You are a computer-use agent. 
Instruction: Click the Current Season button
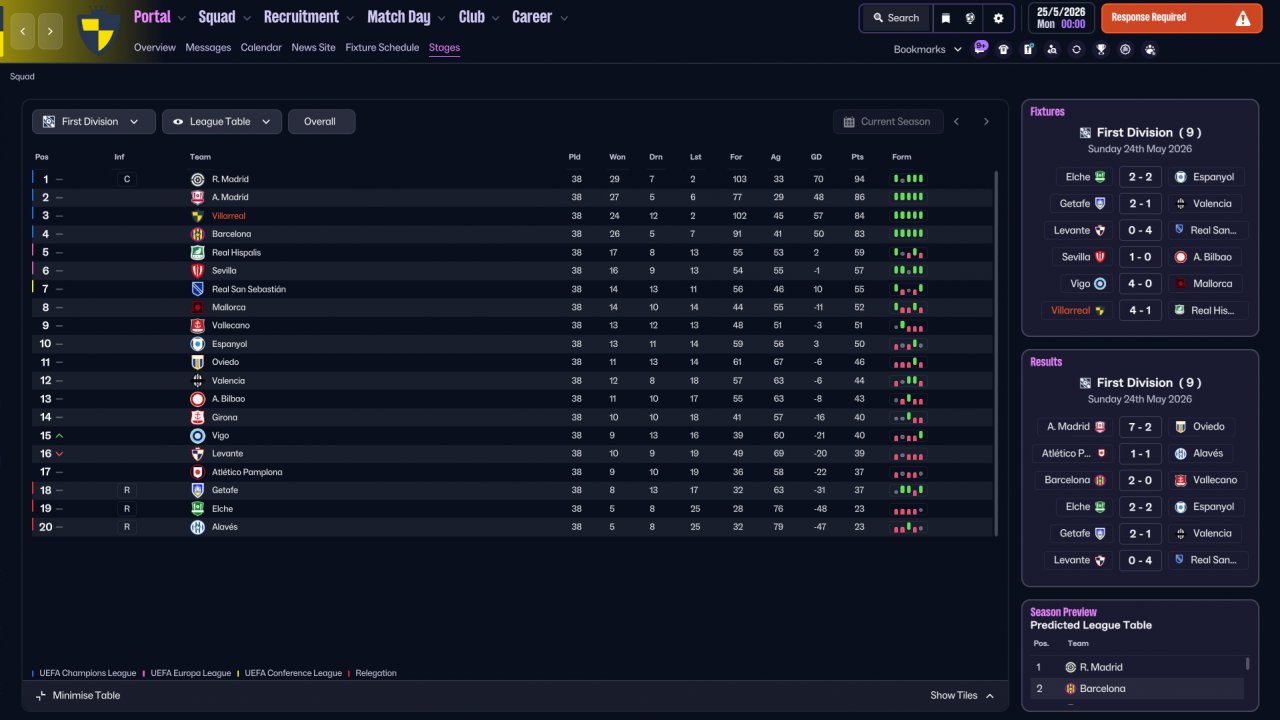tap(888, 122)
